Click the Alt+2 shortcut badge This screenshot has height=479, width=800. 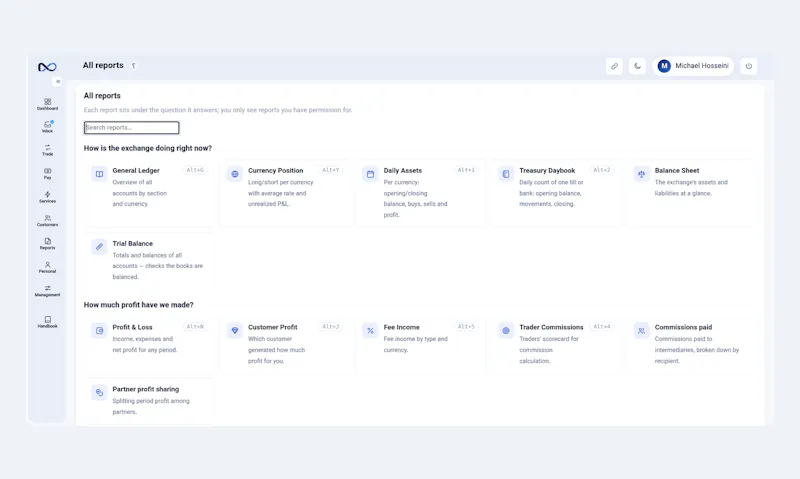602,170
